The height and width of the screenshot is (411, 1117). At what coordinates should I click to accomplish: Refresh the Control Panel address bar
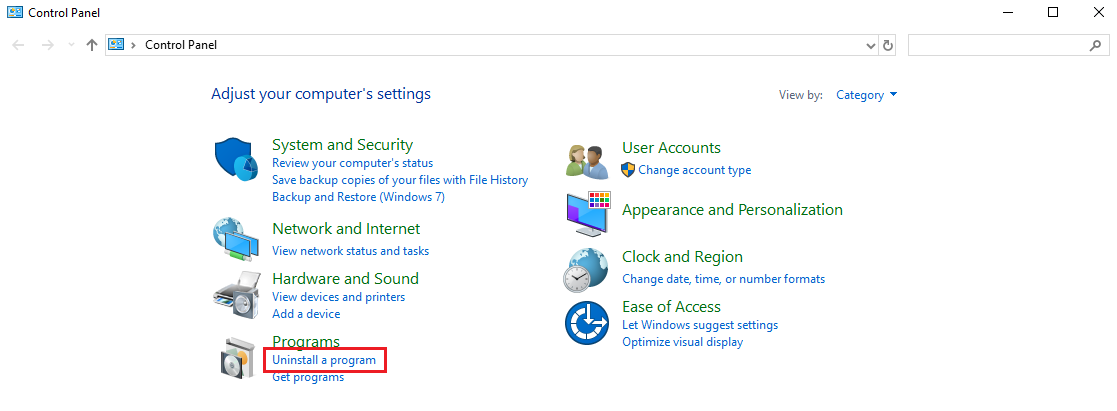(x=888, y=45)
